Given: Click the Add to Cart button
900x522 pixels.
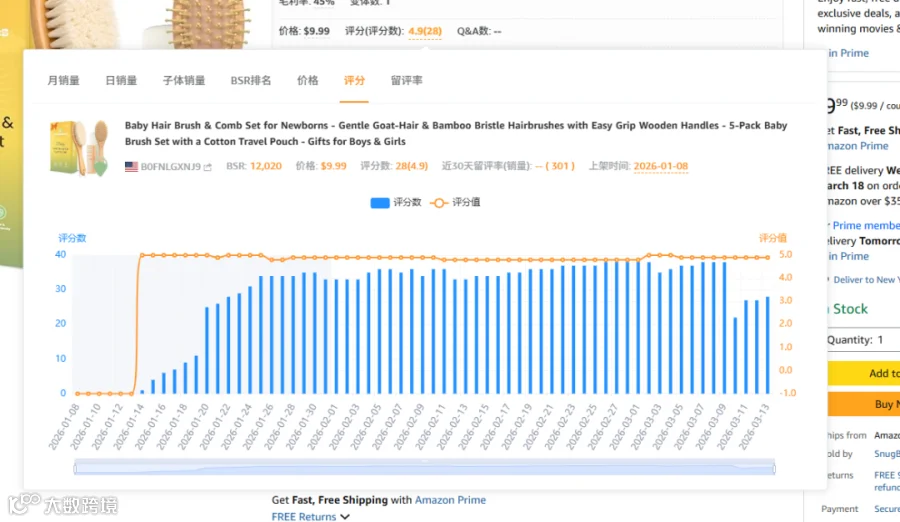Looking at the screenshot, I should coord(864,373).
